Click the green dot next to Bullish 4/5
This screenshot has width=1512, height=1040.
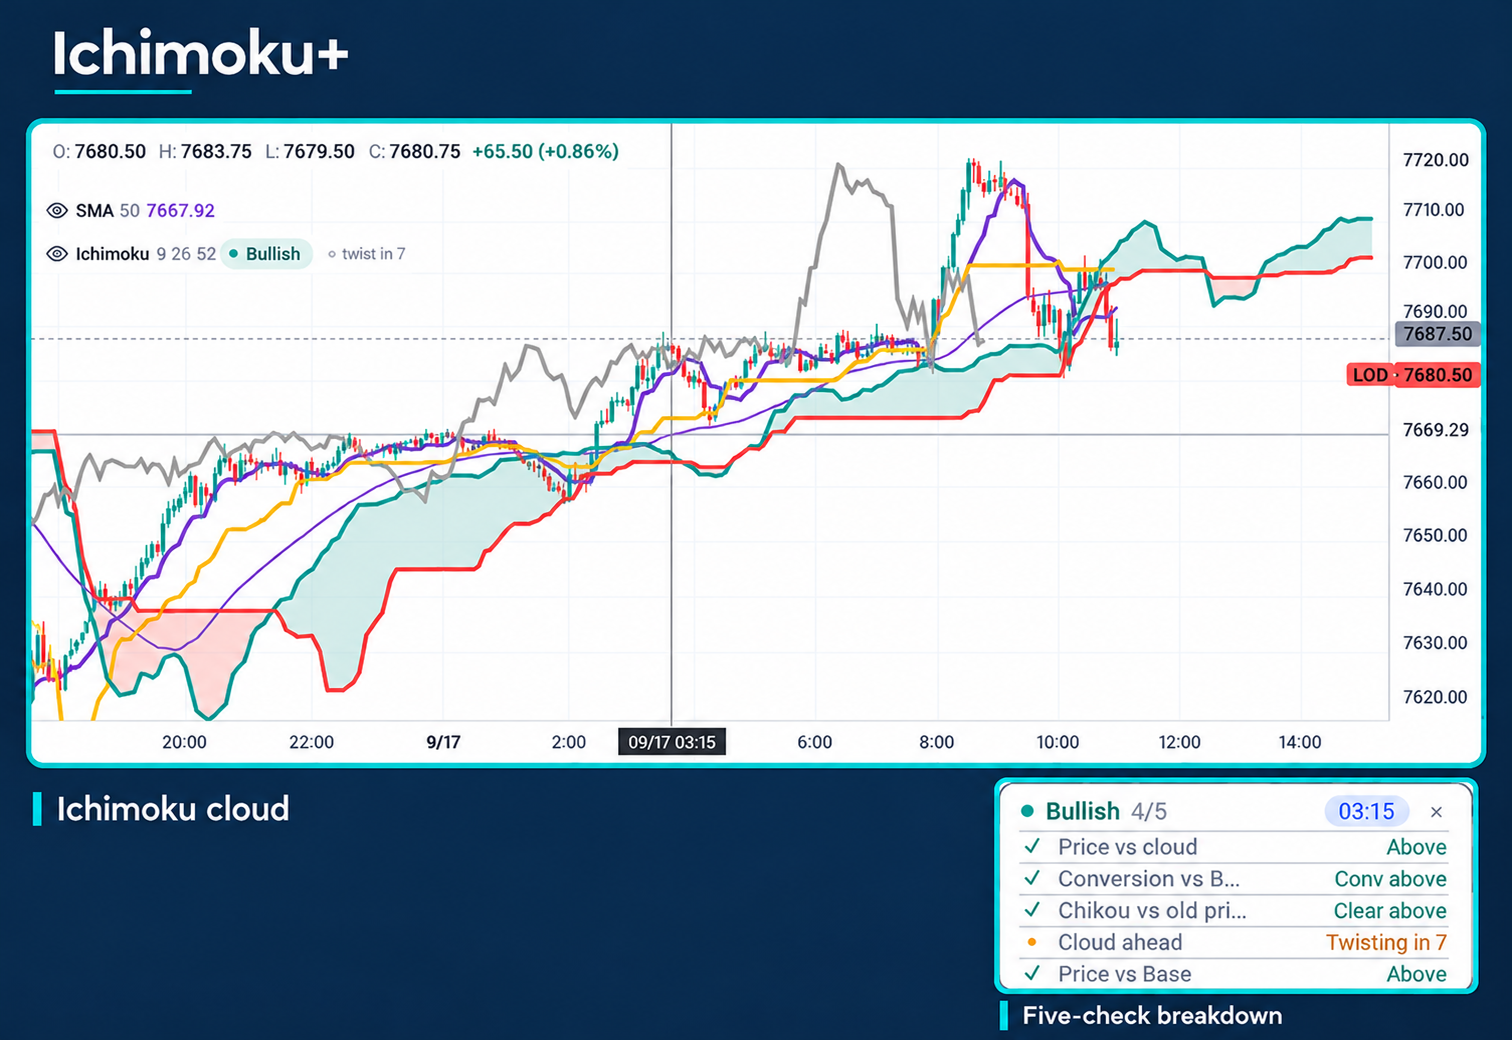(1027, 811)
